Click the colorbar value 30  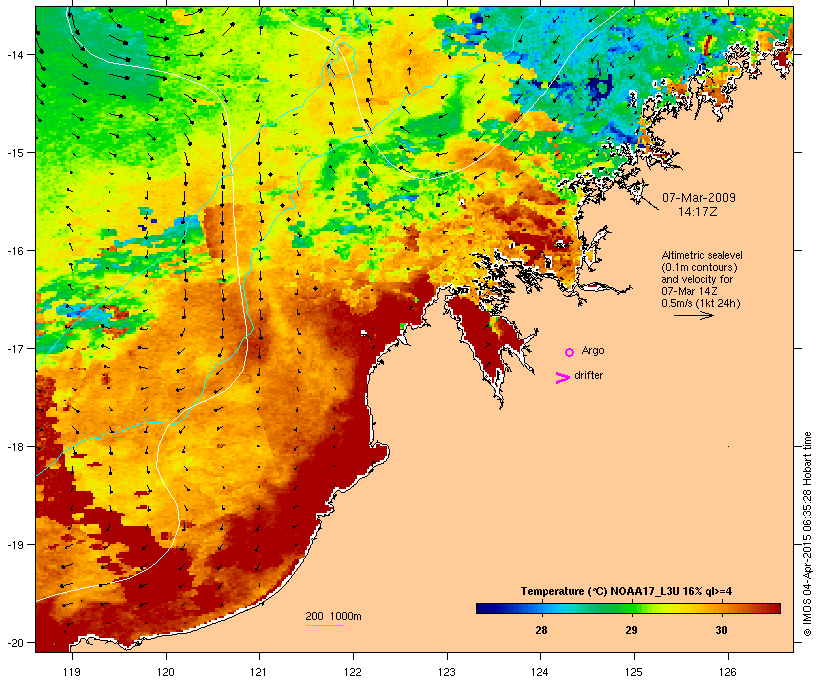tap(721, 630)
